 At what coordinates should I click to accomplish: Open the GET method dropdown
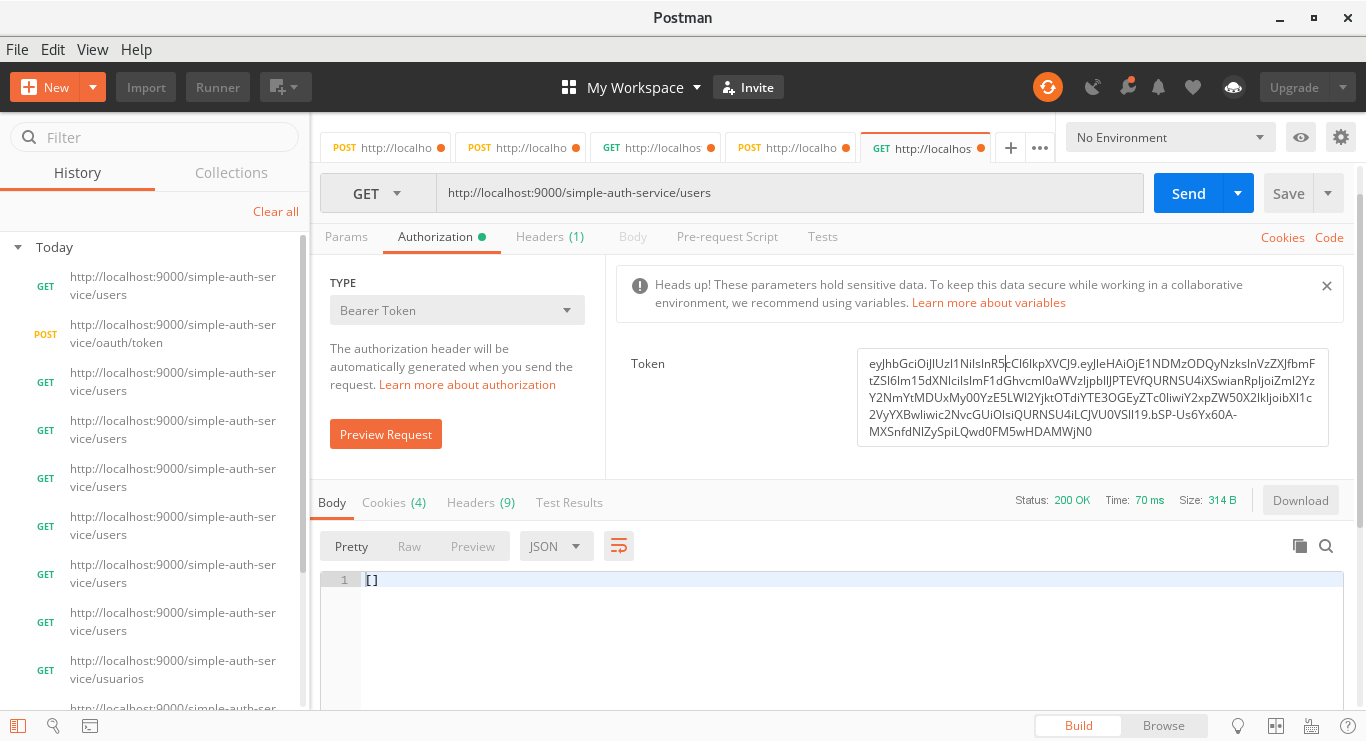[377, 193]
